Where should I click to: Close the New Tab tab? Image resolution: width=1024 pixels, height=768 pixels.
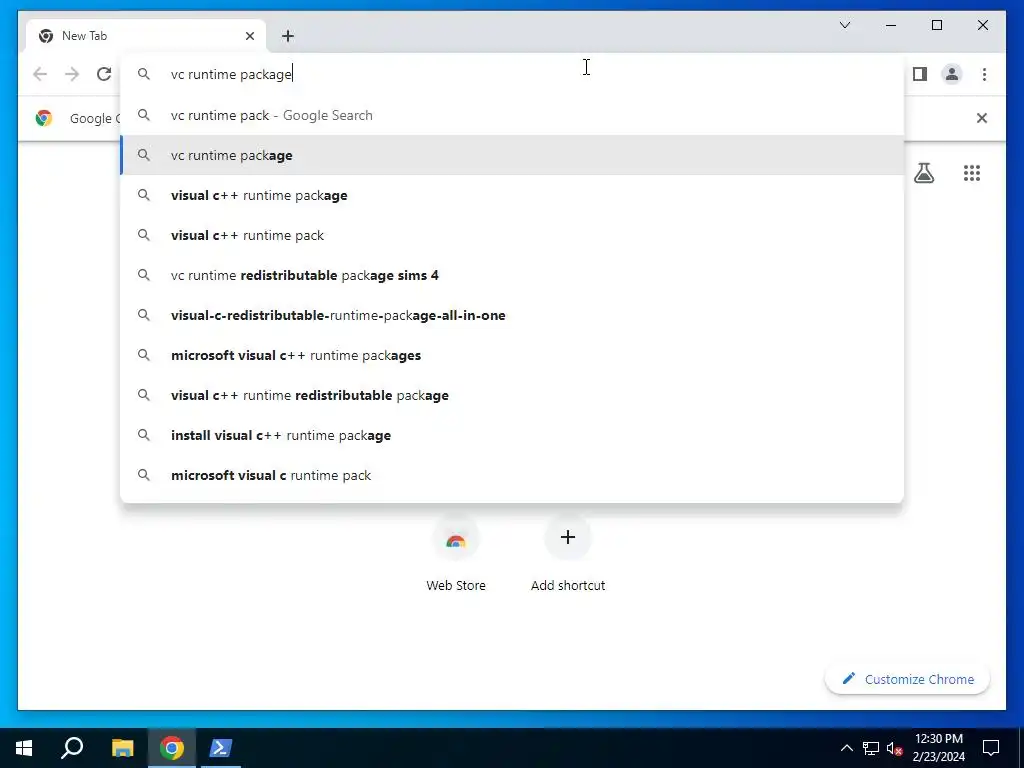tap(249, 36)
